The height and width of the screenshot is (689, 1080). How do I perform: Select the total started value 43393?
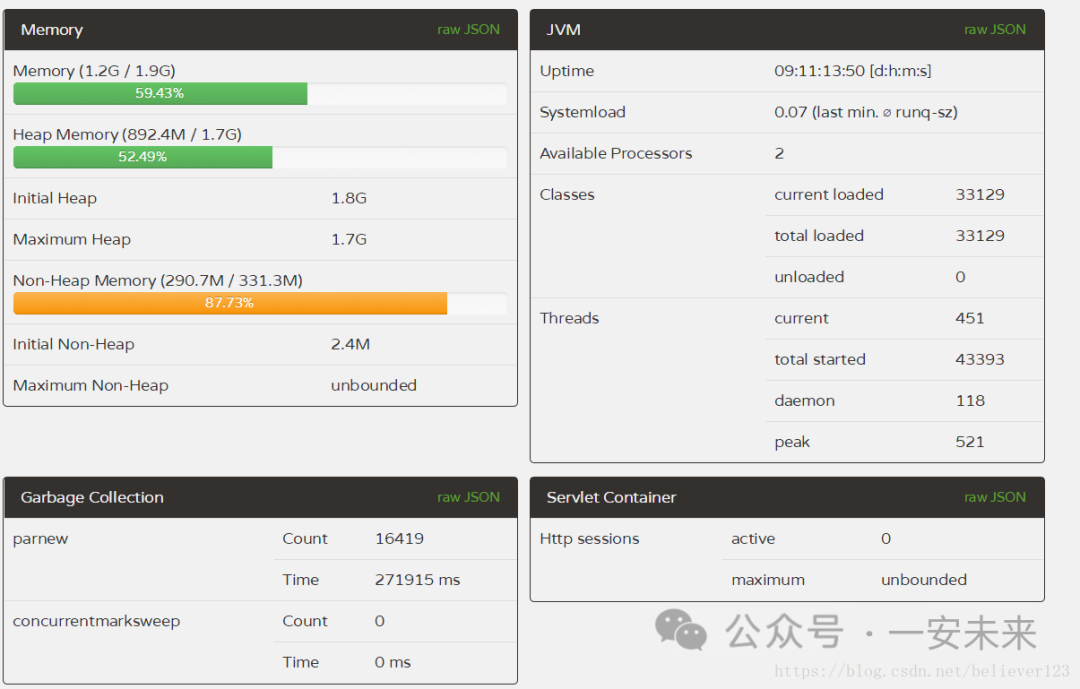click(x=980, y=360)
